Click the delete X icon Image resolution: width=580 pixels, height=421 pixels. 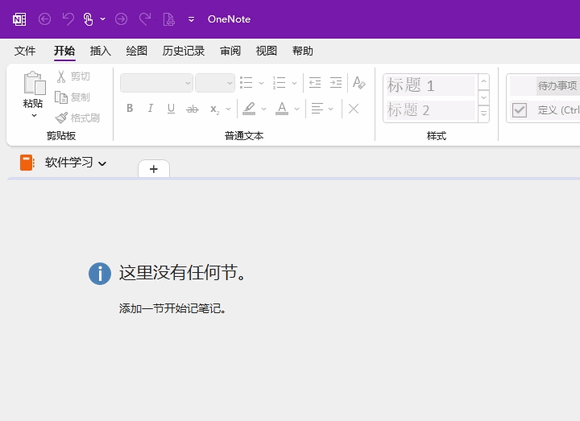coord(354,109)
